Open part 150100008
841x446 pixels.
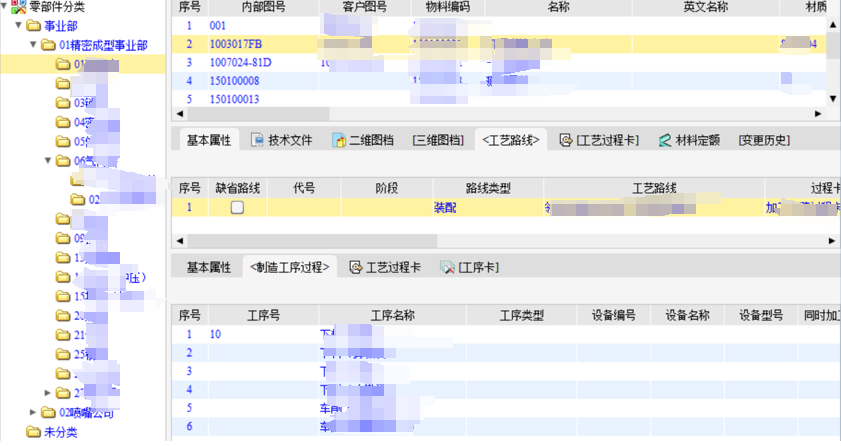coord(234,81)
